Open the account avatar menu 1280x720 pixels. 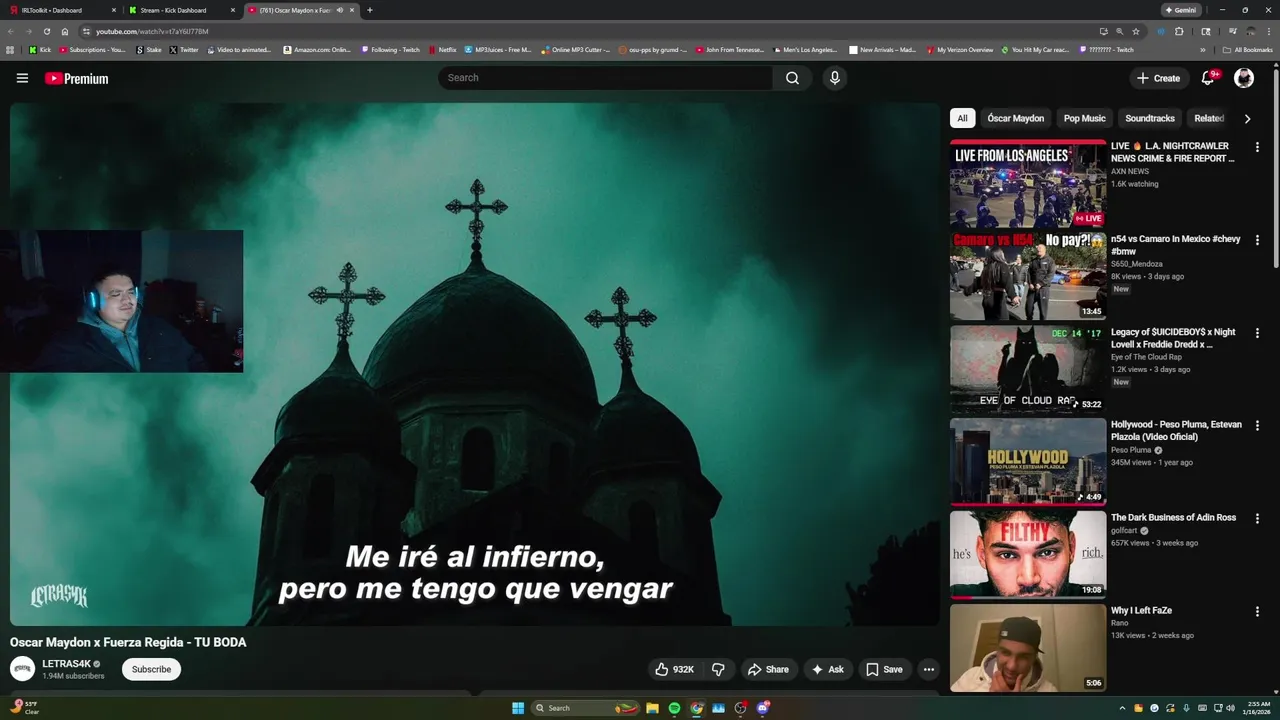[1244, 78]
